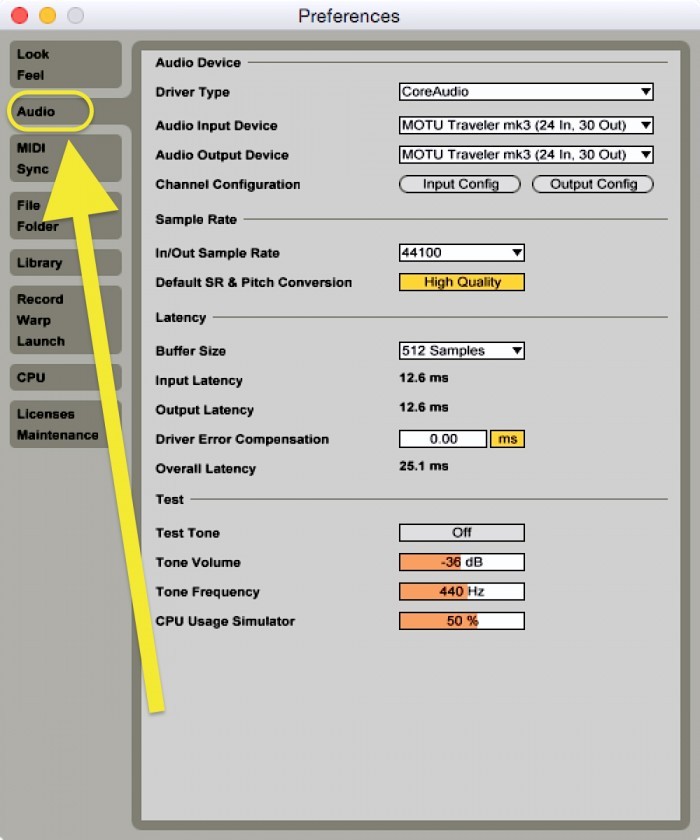Open the Buffer Size 512 Samples dropdown
This screenshot has height=840, width=700.
462,350
